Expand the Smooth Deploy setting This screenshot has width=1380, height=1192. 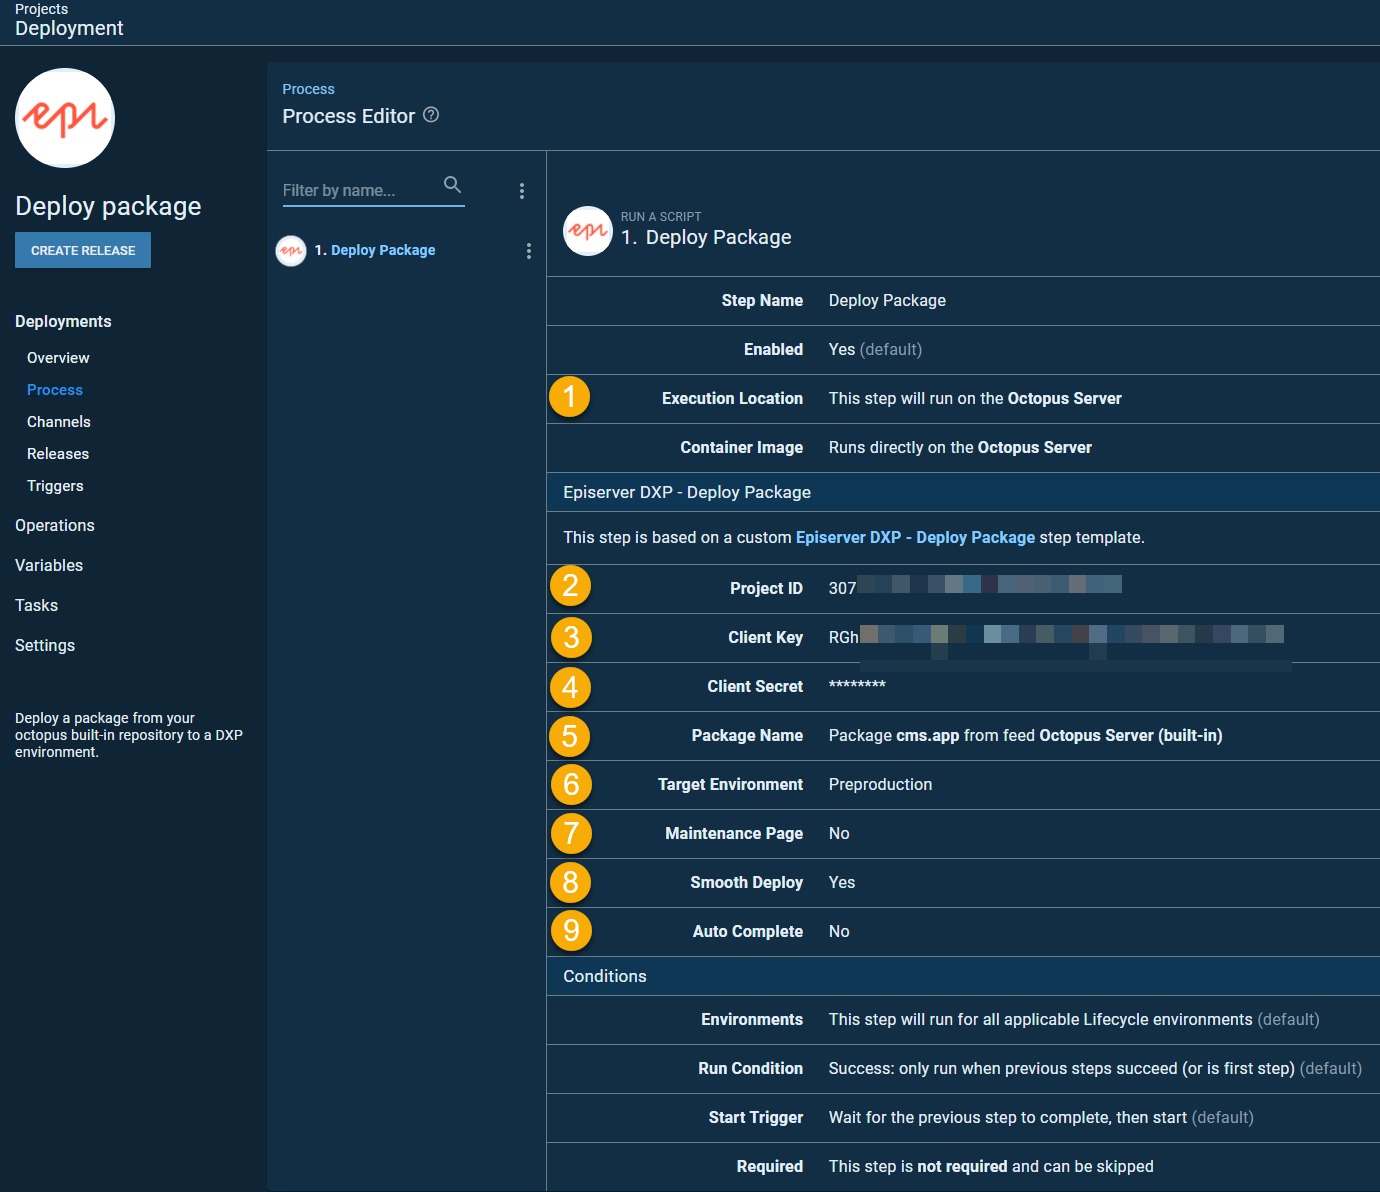(962, 883)
